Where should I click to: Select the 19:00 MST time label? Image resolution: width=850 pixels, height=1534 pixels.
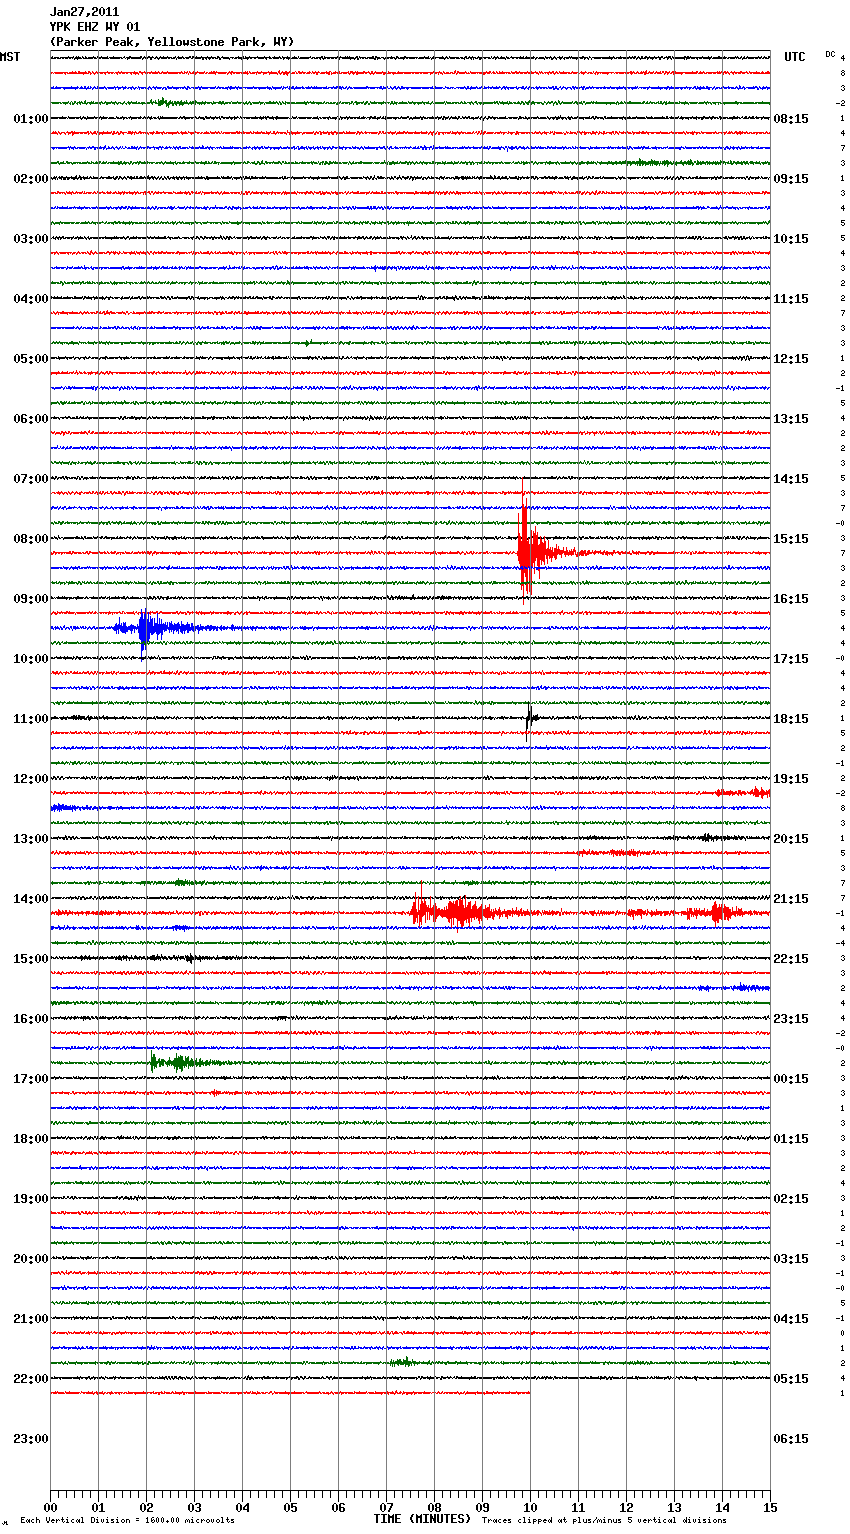[x=31, y=1199]
